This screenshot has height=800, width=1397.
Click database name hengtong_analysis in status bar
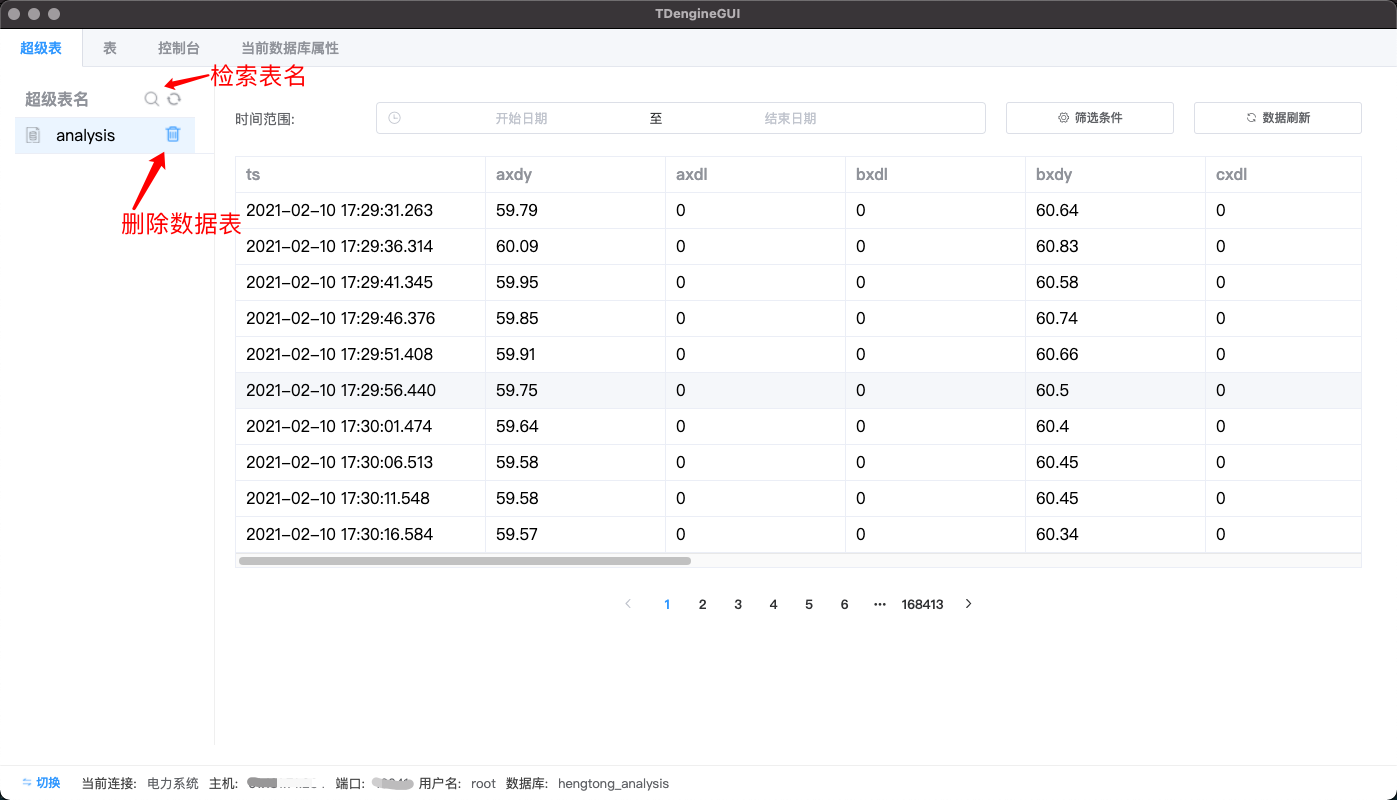(x=613, y=783)
